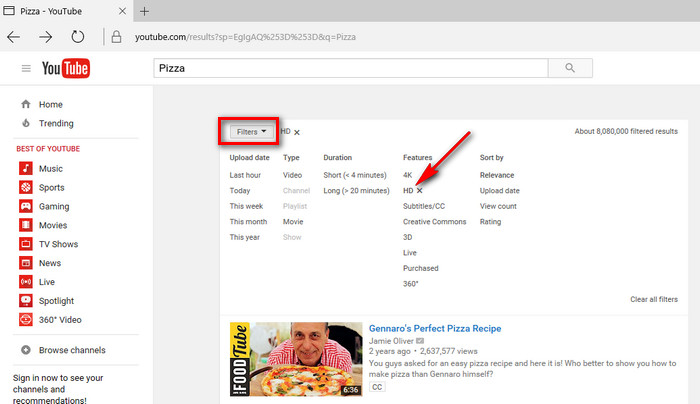Click the padlock security icon

tap(116, 37)
